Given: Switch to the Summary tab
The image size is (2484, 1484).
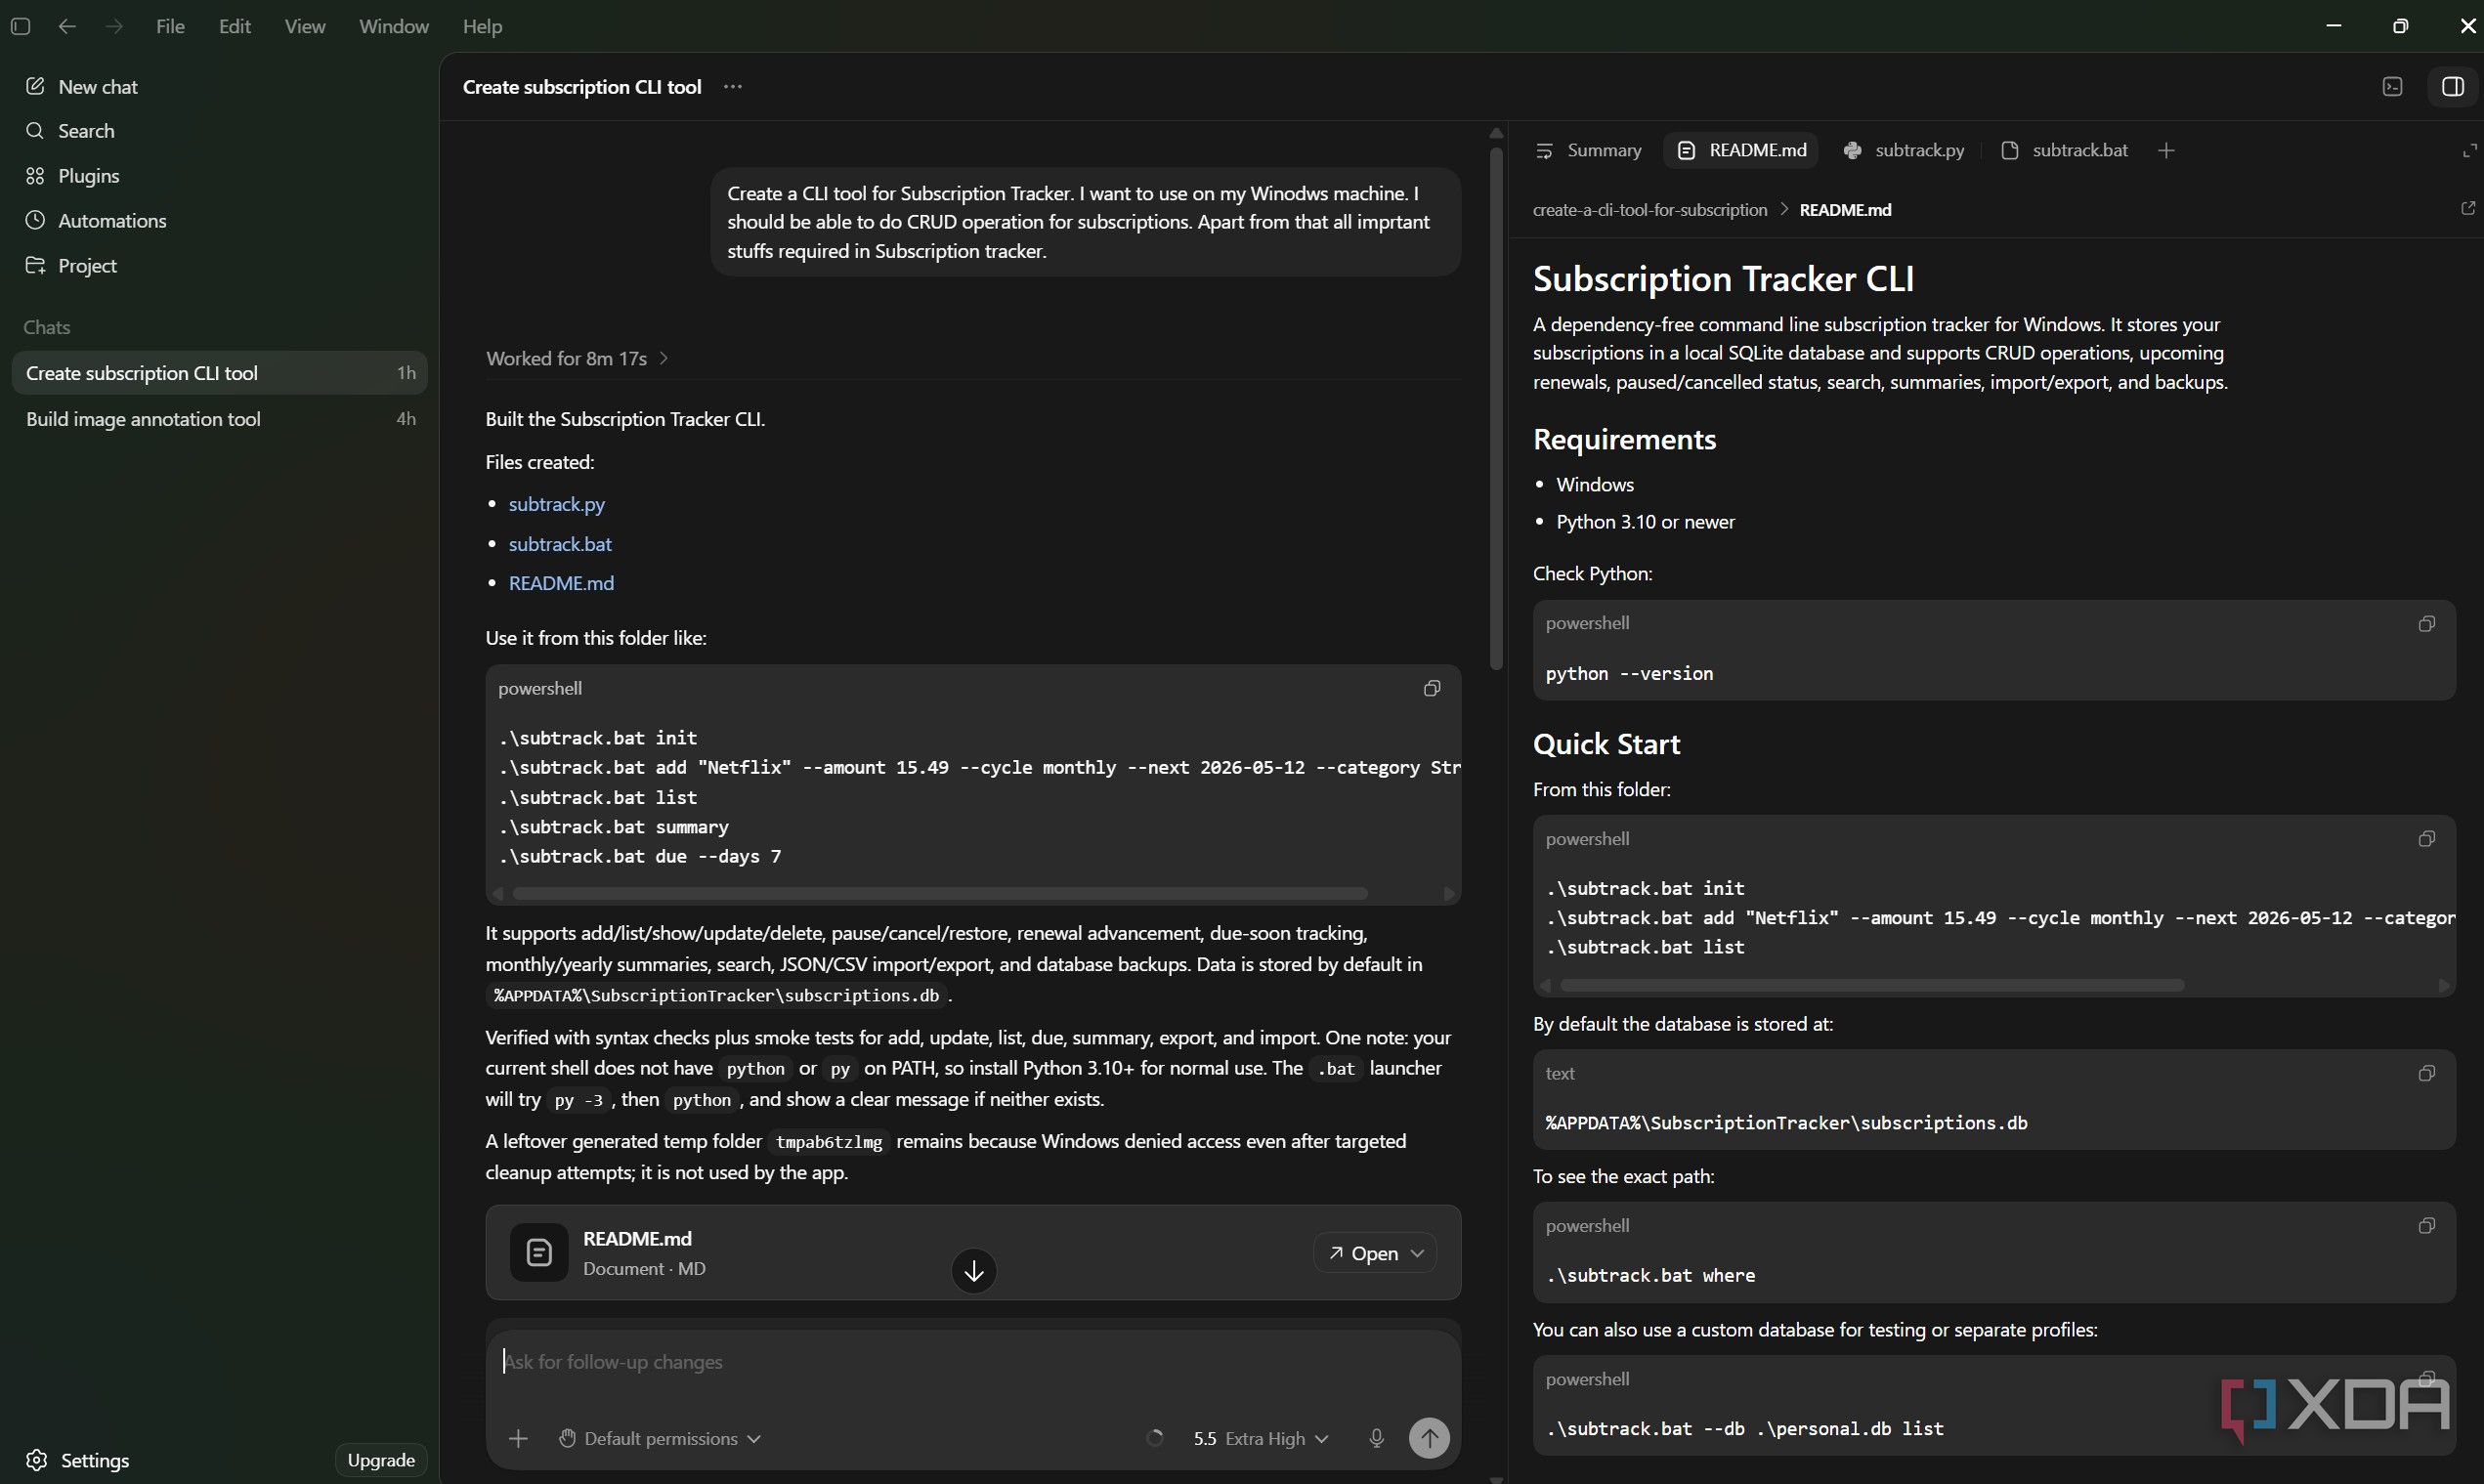Looking at the screenshot, I should [x=1588, y=150].
